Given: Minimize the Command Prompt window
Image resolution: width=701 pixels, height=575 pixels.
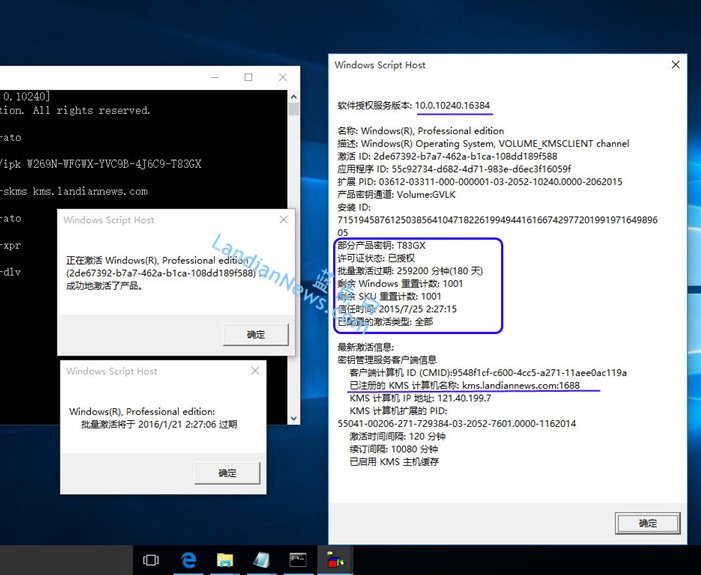Looking at the screenshot, I should coord(215,77).
